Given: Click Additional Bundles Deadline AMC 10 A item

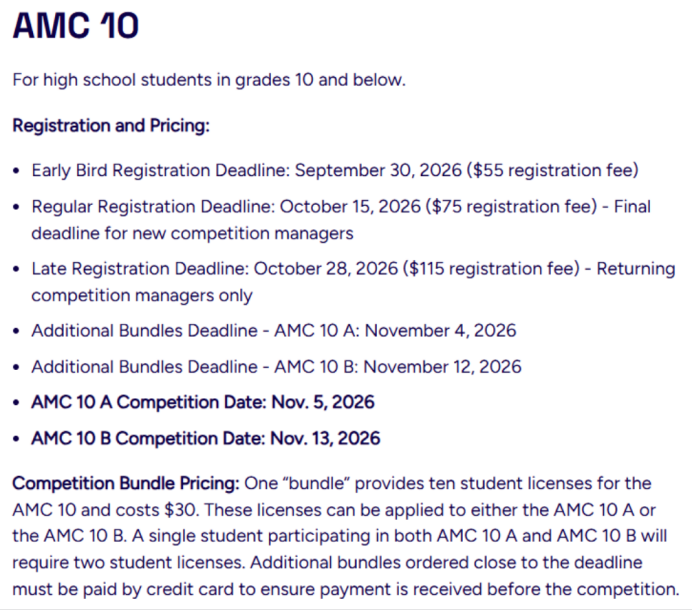Looking at the screenshot, I should pyautogui.click(x=274, y=331).
